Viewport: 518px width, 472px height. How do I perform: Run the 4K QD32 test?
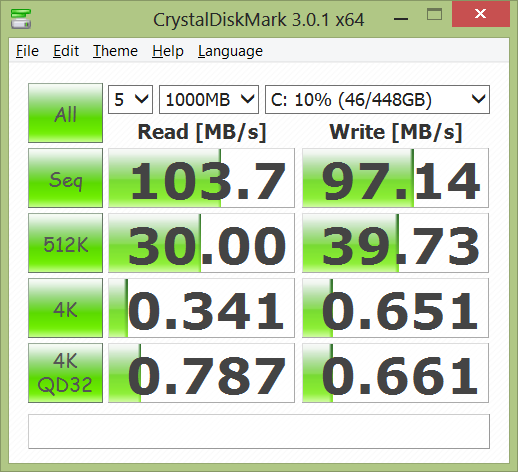(65, 373)
